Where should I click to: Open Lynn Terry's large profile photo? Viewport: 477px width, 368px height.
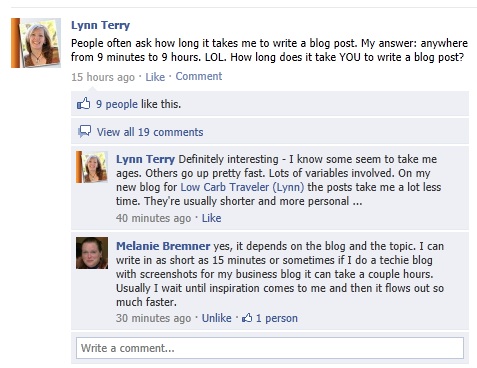[x=36, y=43]
